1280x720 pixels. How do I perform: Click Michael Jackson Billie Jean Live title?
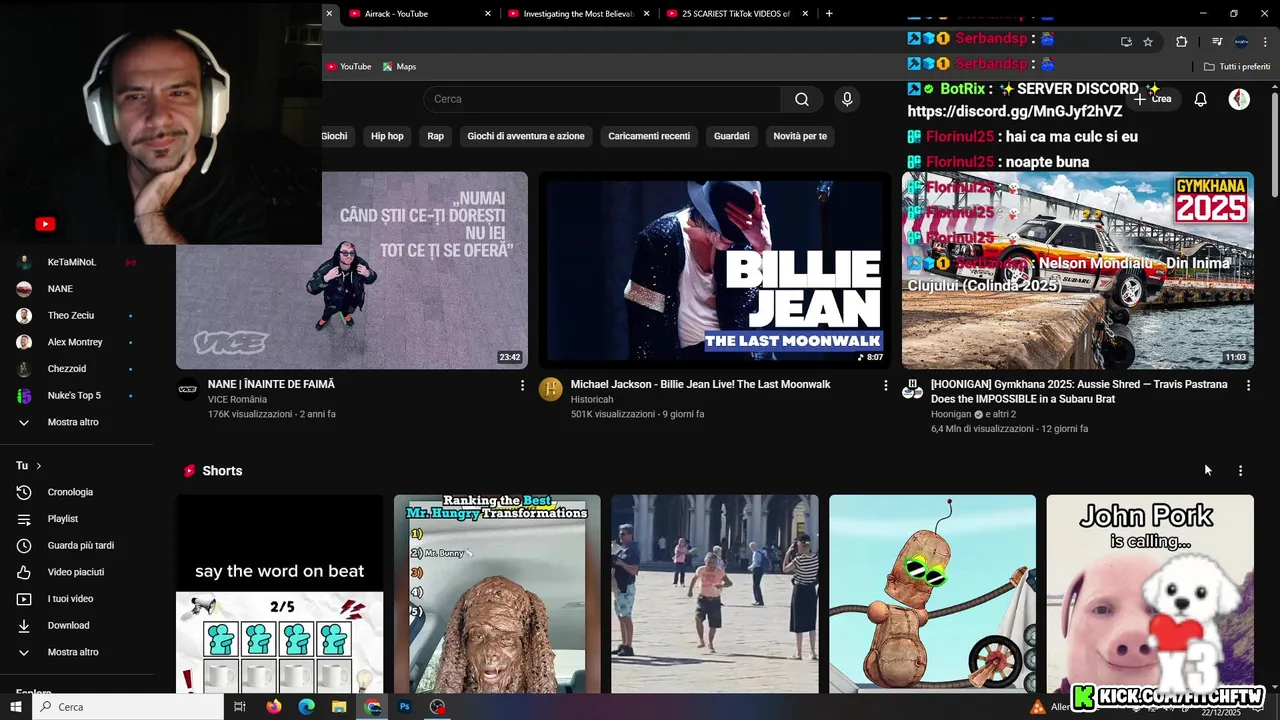[701, 384]
